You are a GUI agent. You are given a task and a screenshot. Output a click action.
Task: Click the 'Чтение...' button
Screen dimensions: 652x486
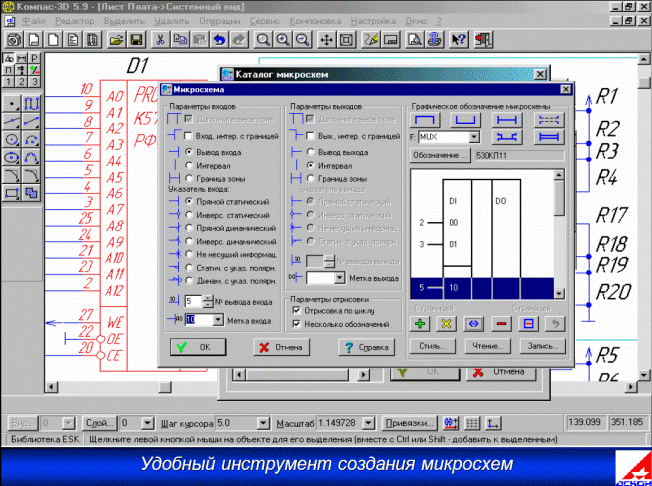click(x=488, y=345)
